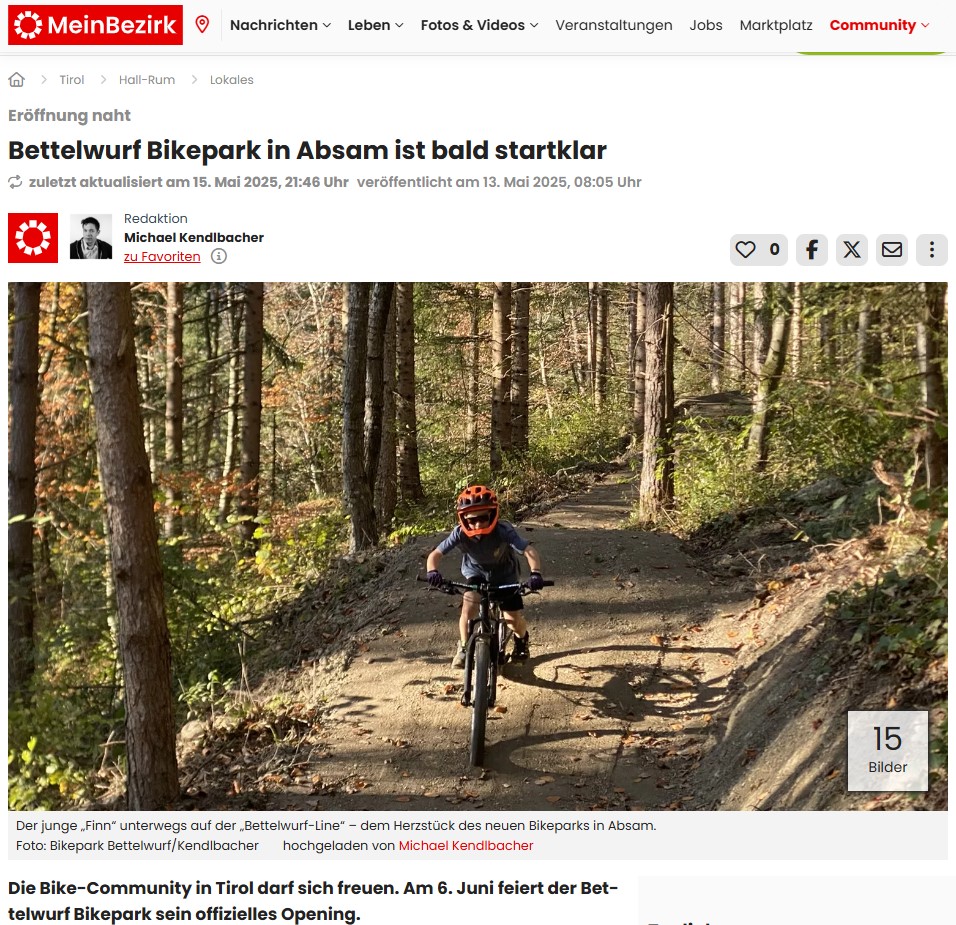Open the Veranstaltungen menu item

click(613, 25)
